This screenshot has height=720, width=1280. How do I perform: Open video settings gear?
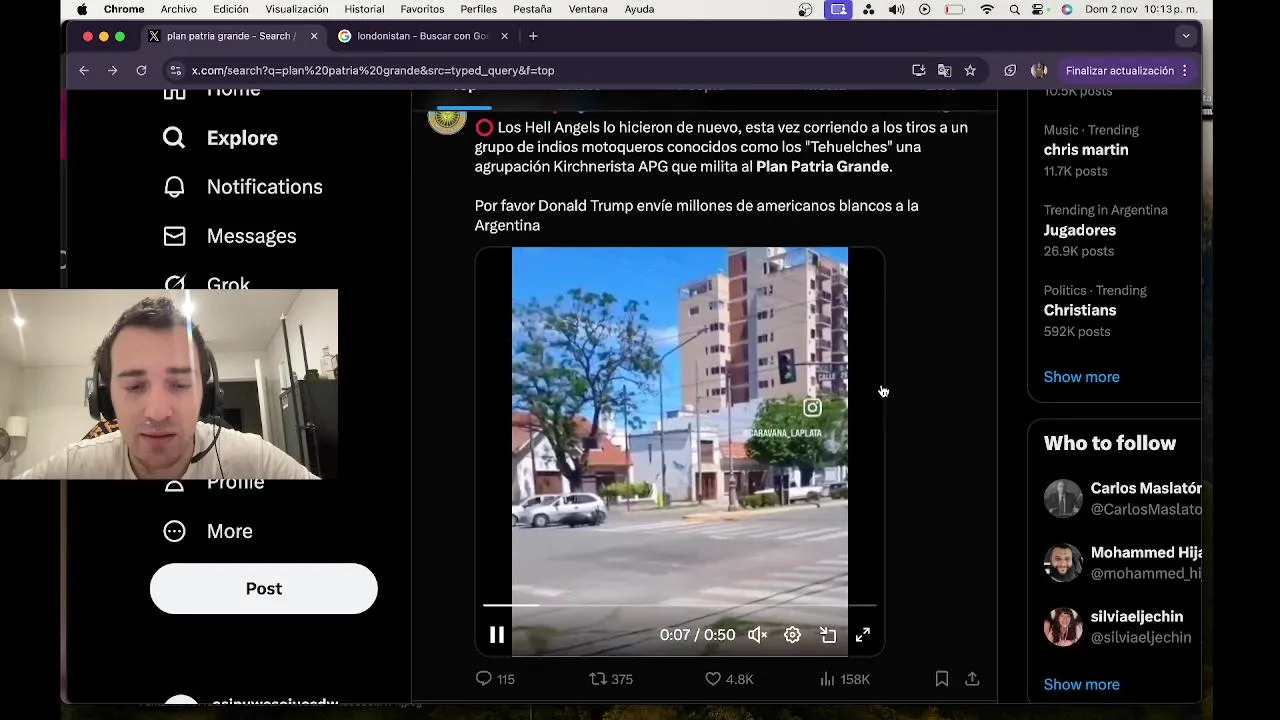[792, 635]
